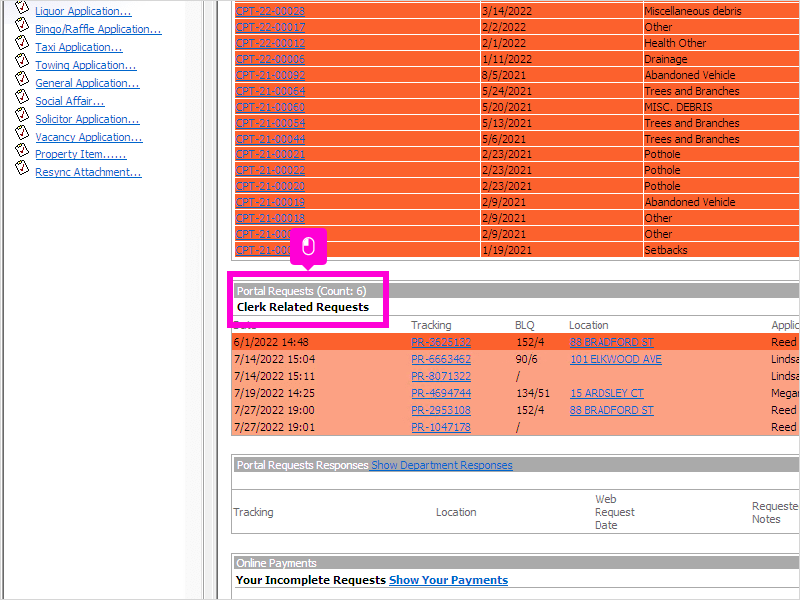Viewport: 800px width, 600px height.
Task: Open complaint CPT-22-00012
Action: (270, 43)
